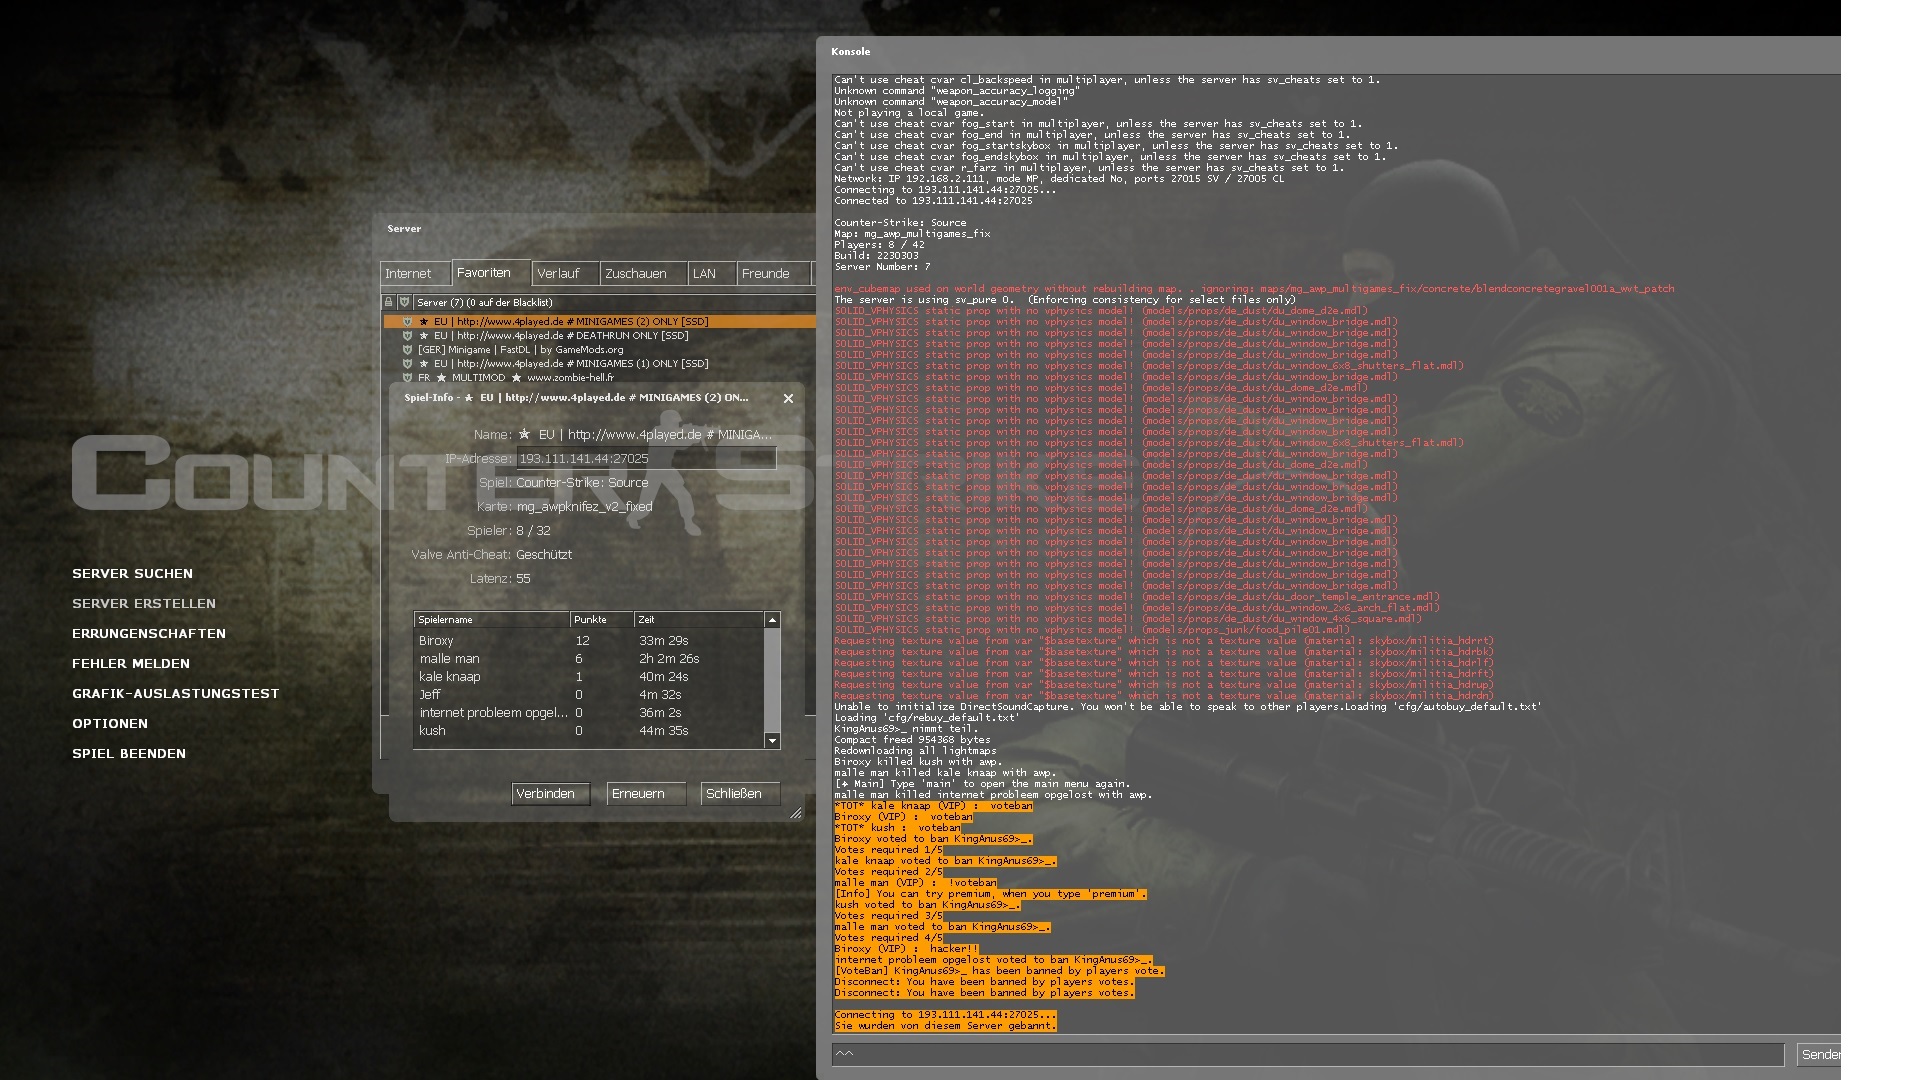Select FR MULTIMOD www.zombie-hell.fr server
The width and height of the screenshot is (1920, 1080).
(x=600, y=378)
